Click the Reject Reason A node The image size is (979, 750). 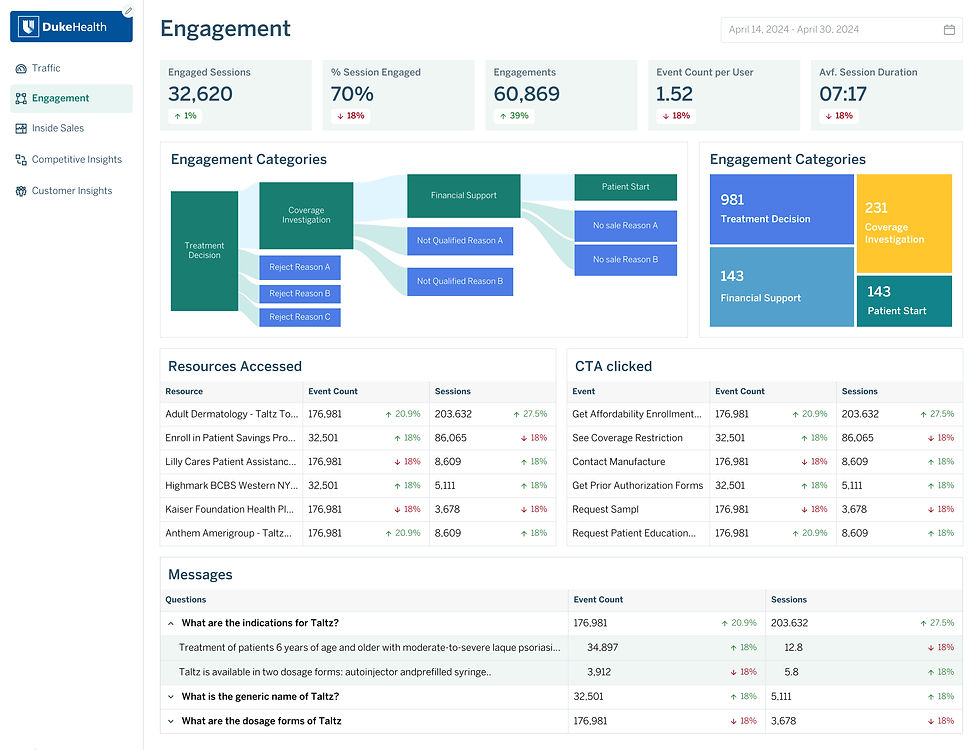[300, 267]
